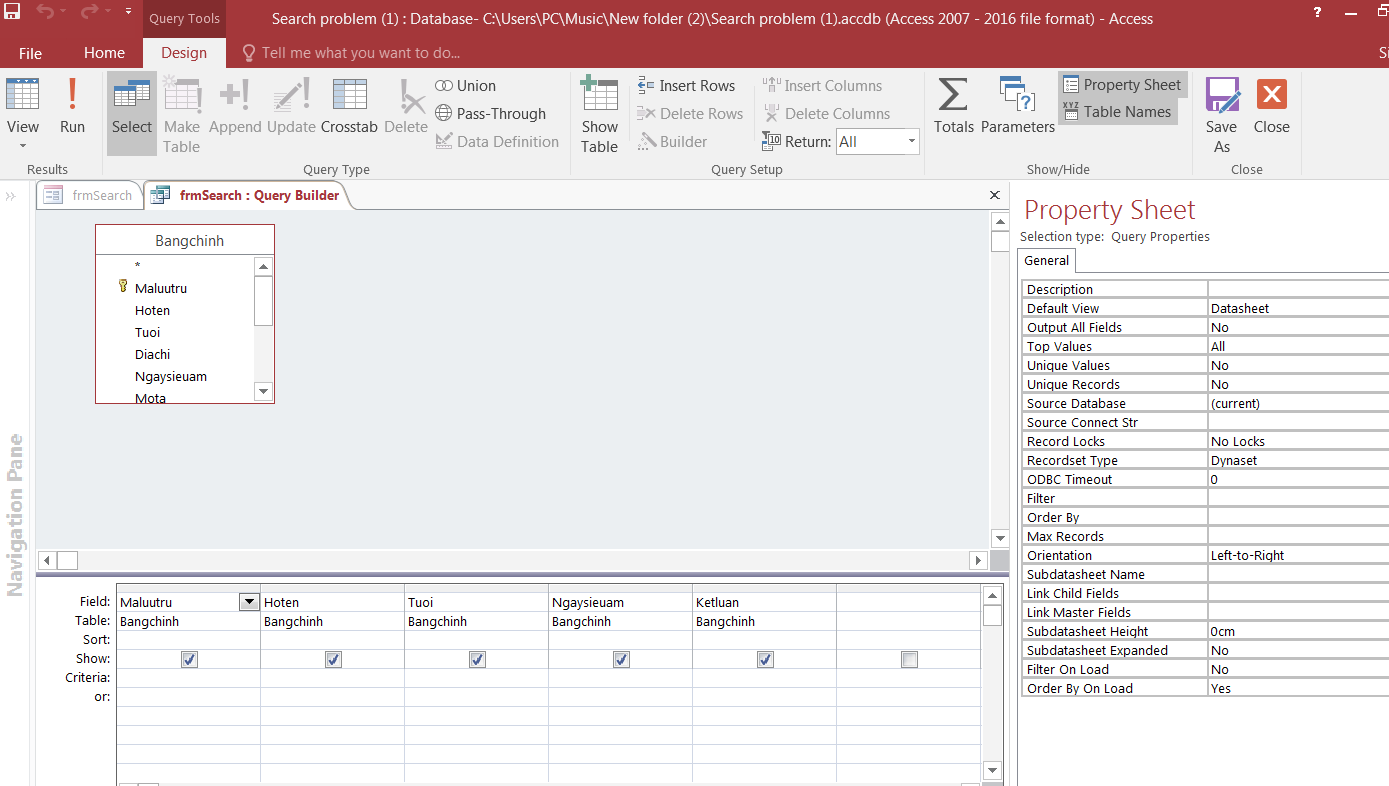Click the Bangchinh table title bar
The height and width of the screenshot is (786, 1389).
[185, 240]
